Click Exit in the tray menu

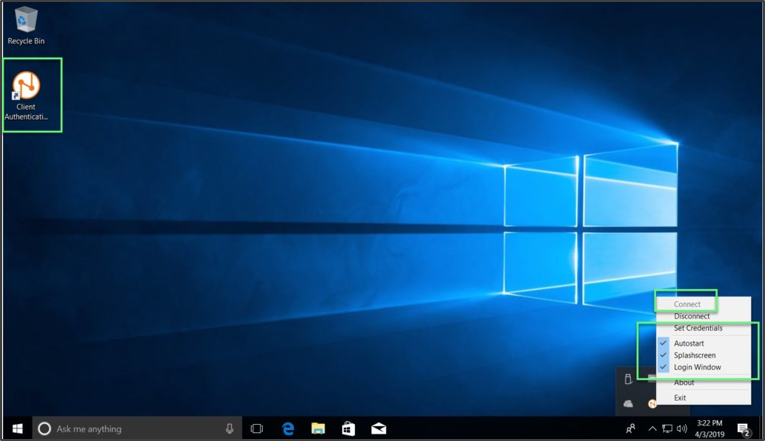point(680,398)
